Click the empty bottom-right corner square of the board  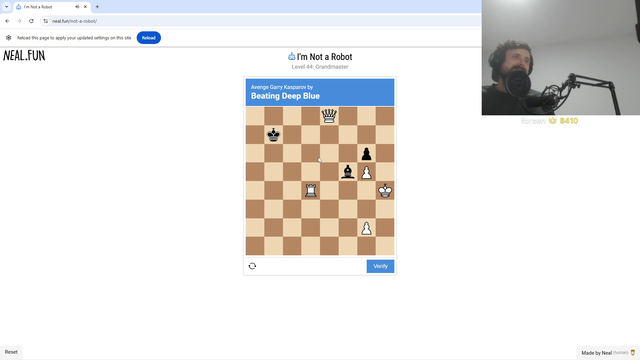pyautogui.click(x=385, y=246)
